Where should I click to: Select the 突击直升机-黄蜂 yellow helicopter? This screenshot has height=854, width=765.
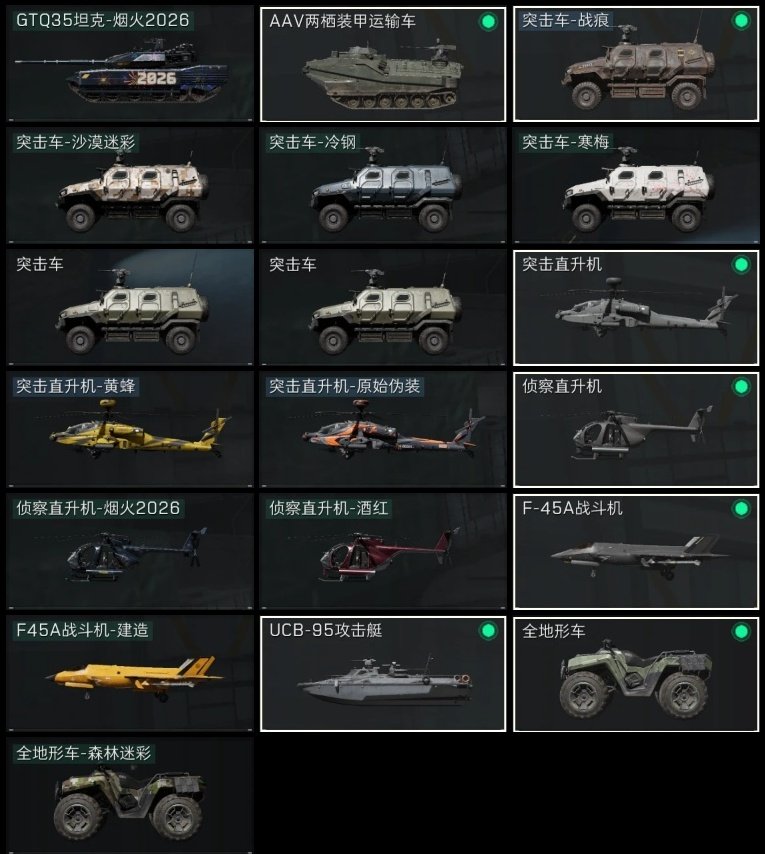tap(130, 430)
